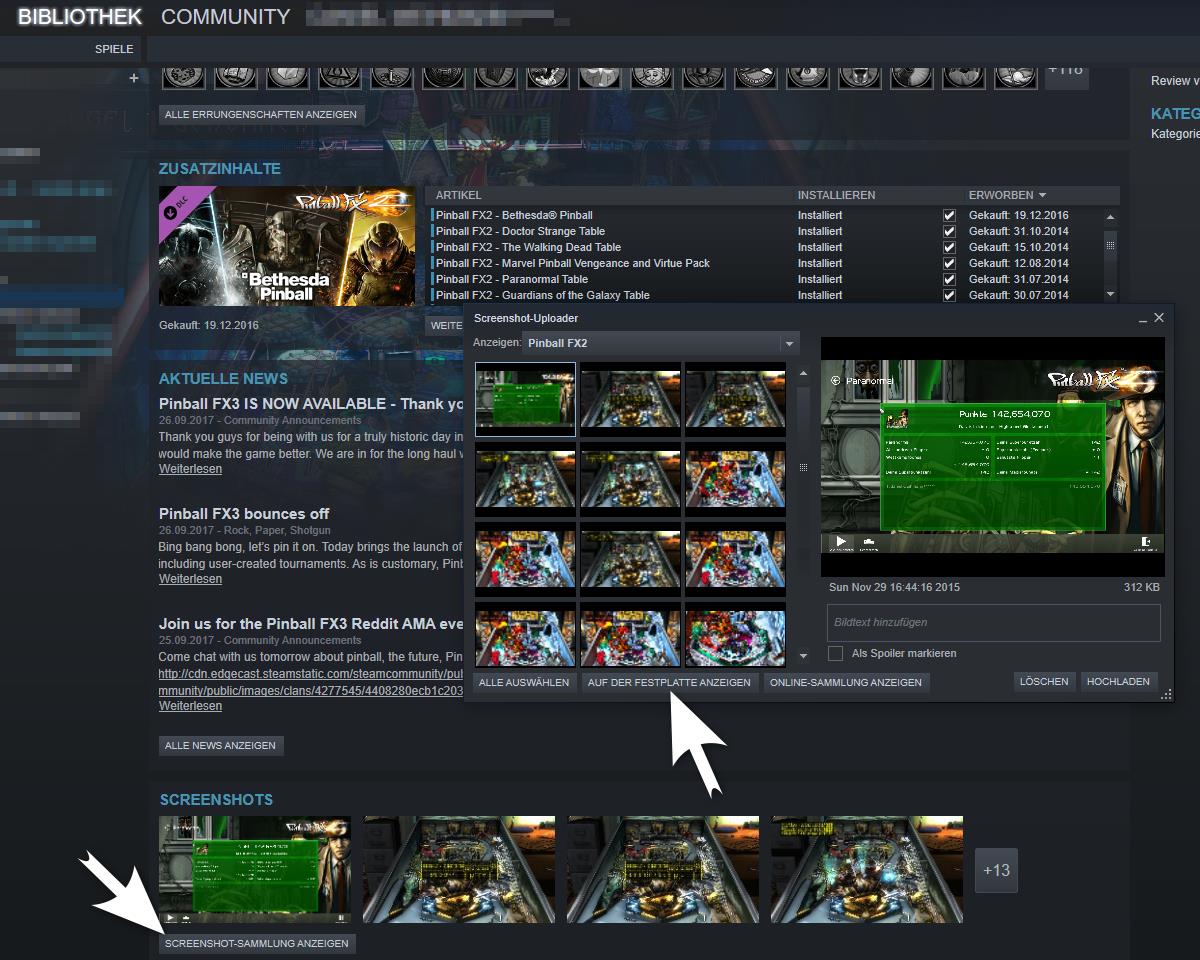Click the AKTUELLE NEWS section heading
Screen dimensions: 1200x960
tap(223, 379)
